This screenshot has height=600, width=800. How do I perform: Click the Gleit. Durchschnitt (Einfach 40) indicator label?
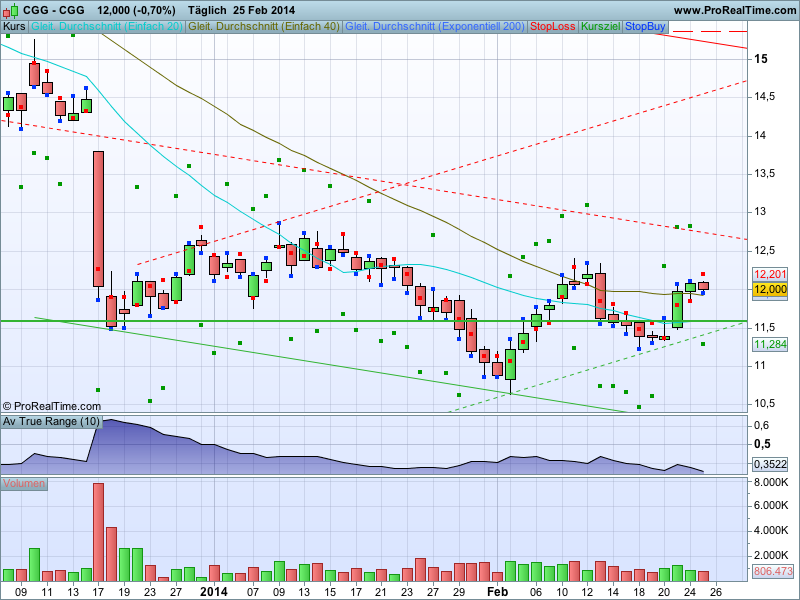(x=264, y=26)
